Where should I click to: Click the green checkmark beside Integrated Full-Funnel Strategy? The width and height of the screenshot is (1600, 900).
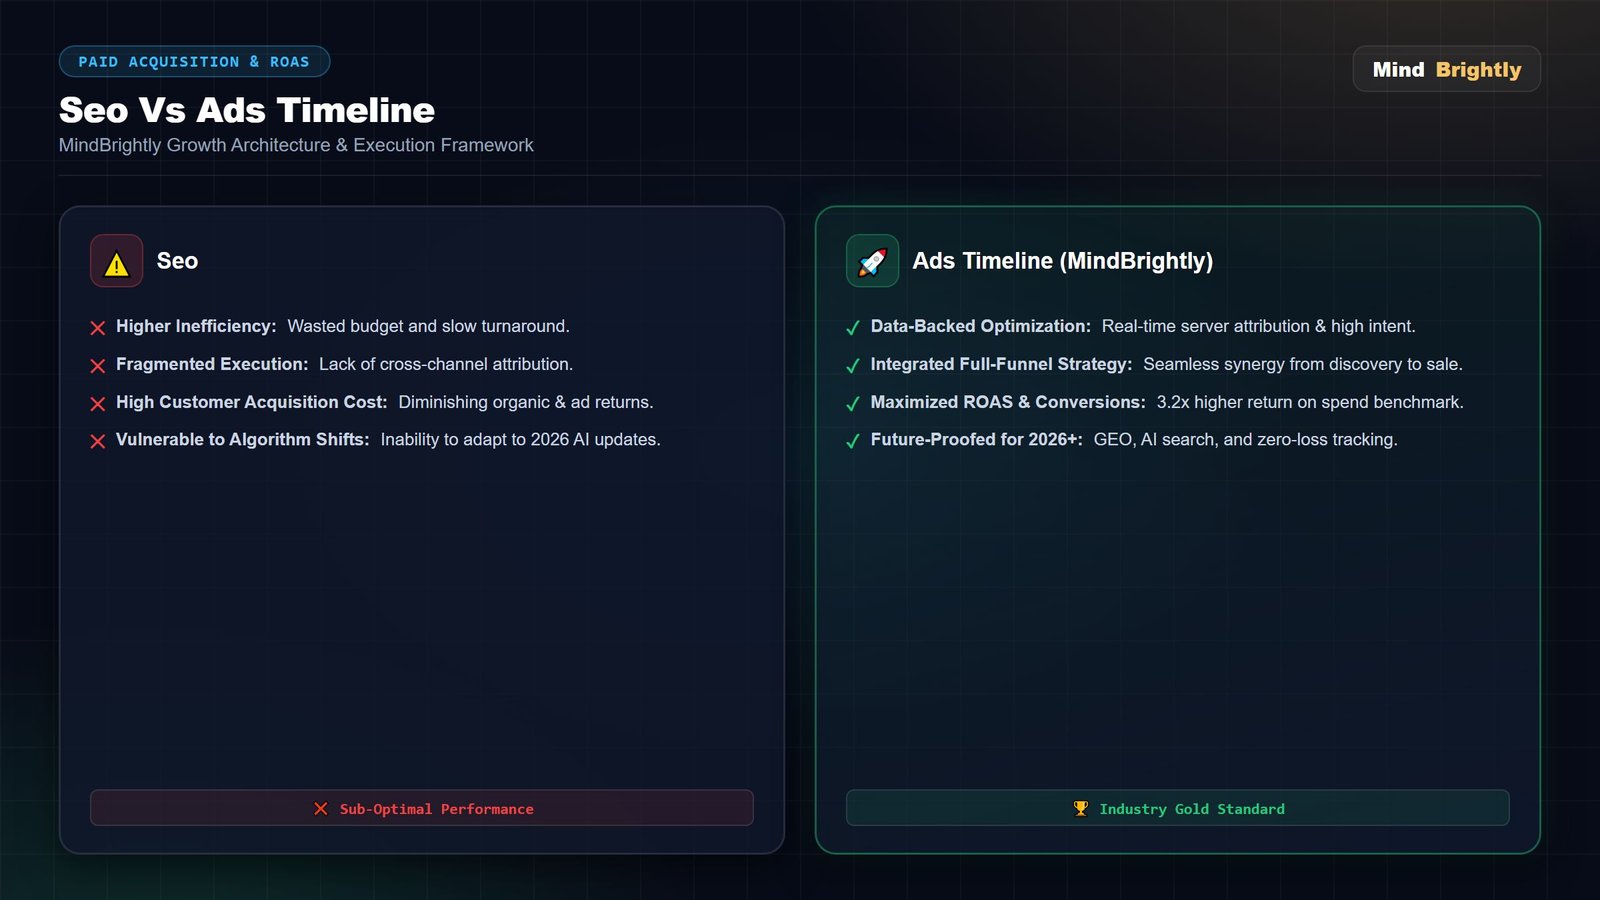click(x=853, y=366)
